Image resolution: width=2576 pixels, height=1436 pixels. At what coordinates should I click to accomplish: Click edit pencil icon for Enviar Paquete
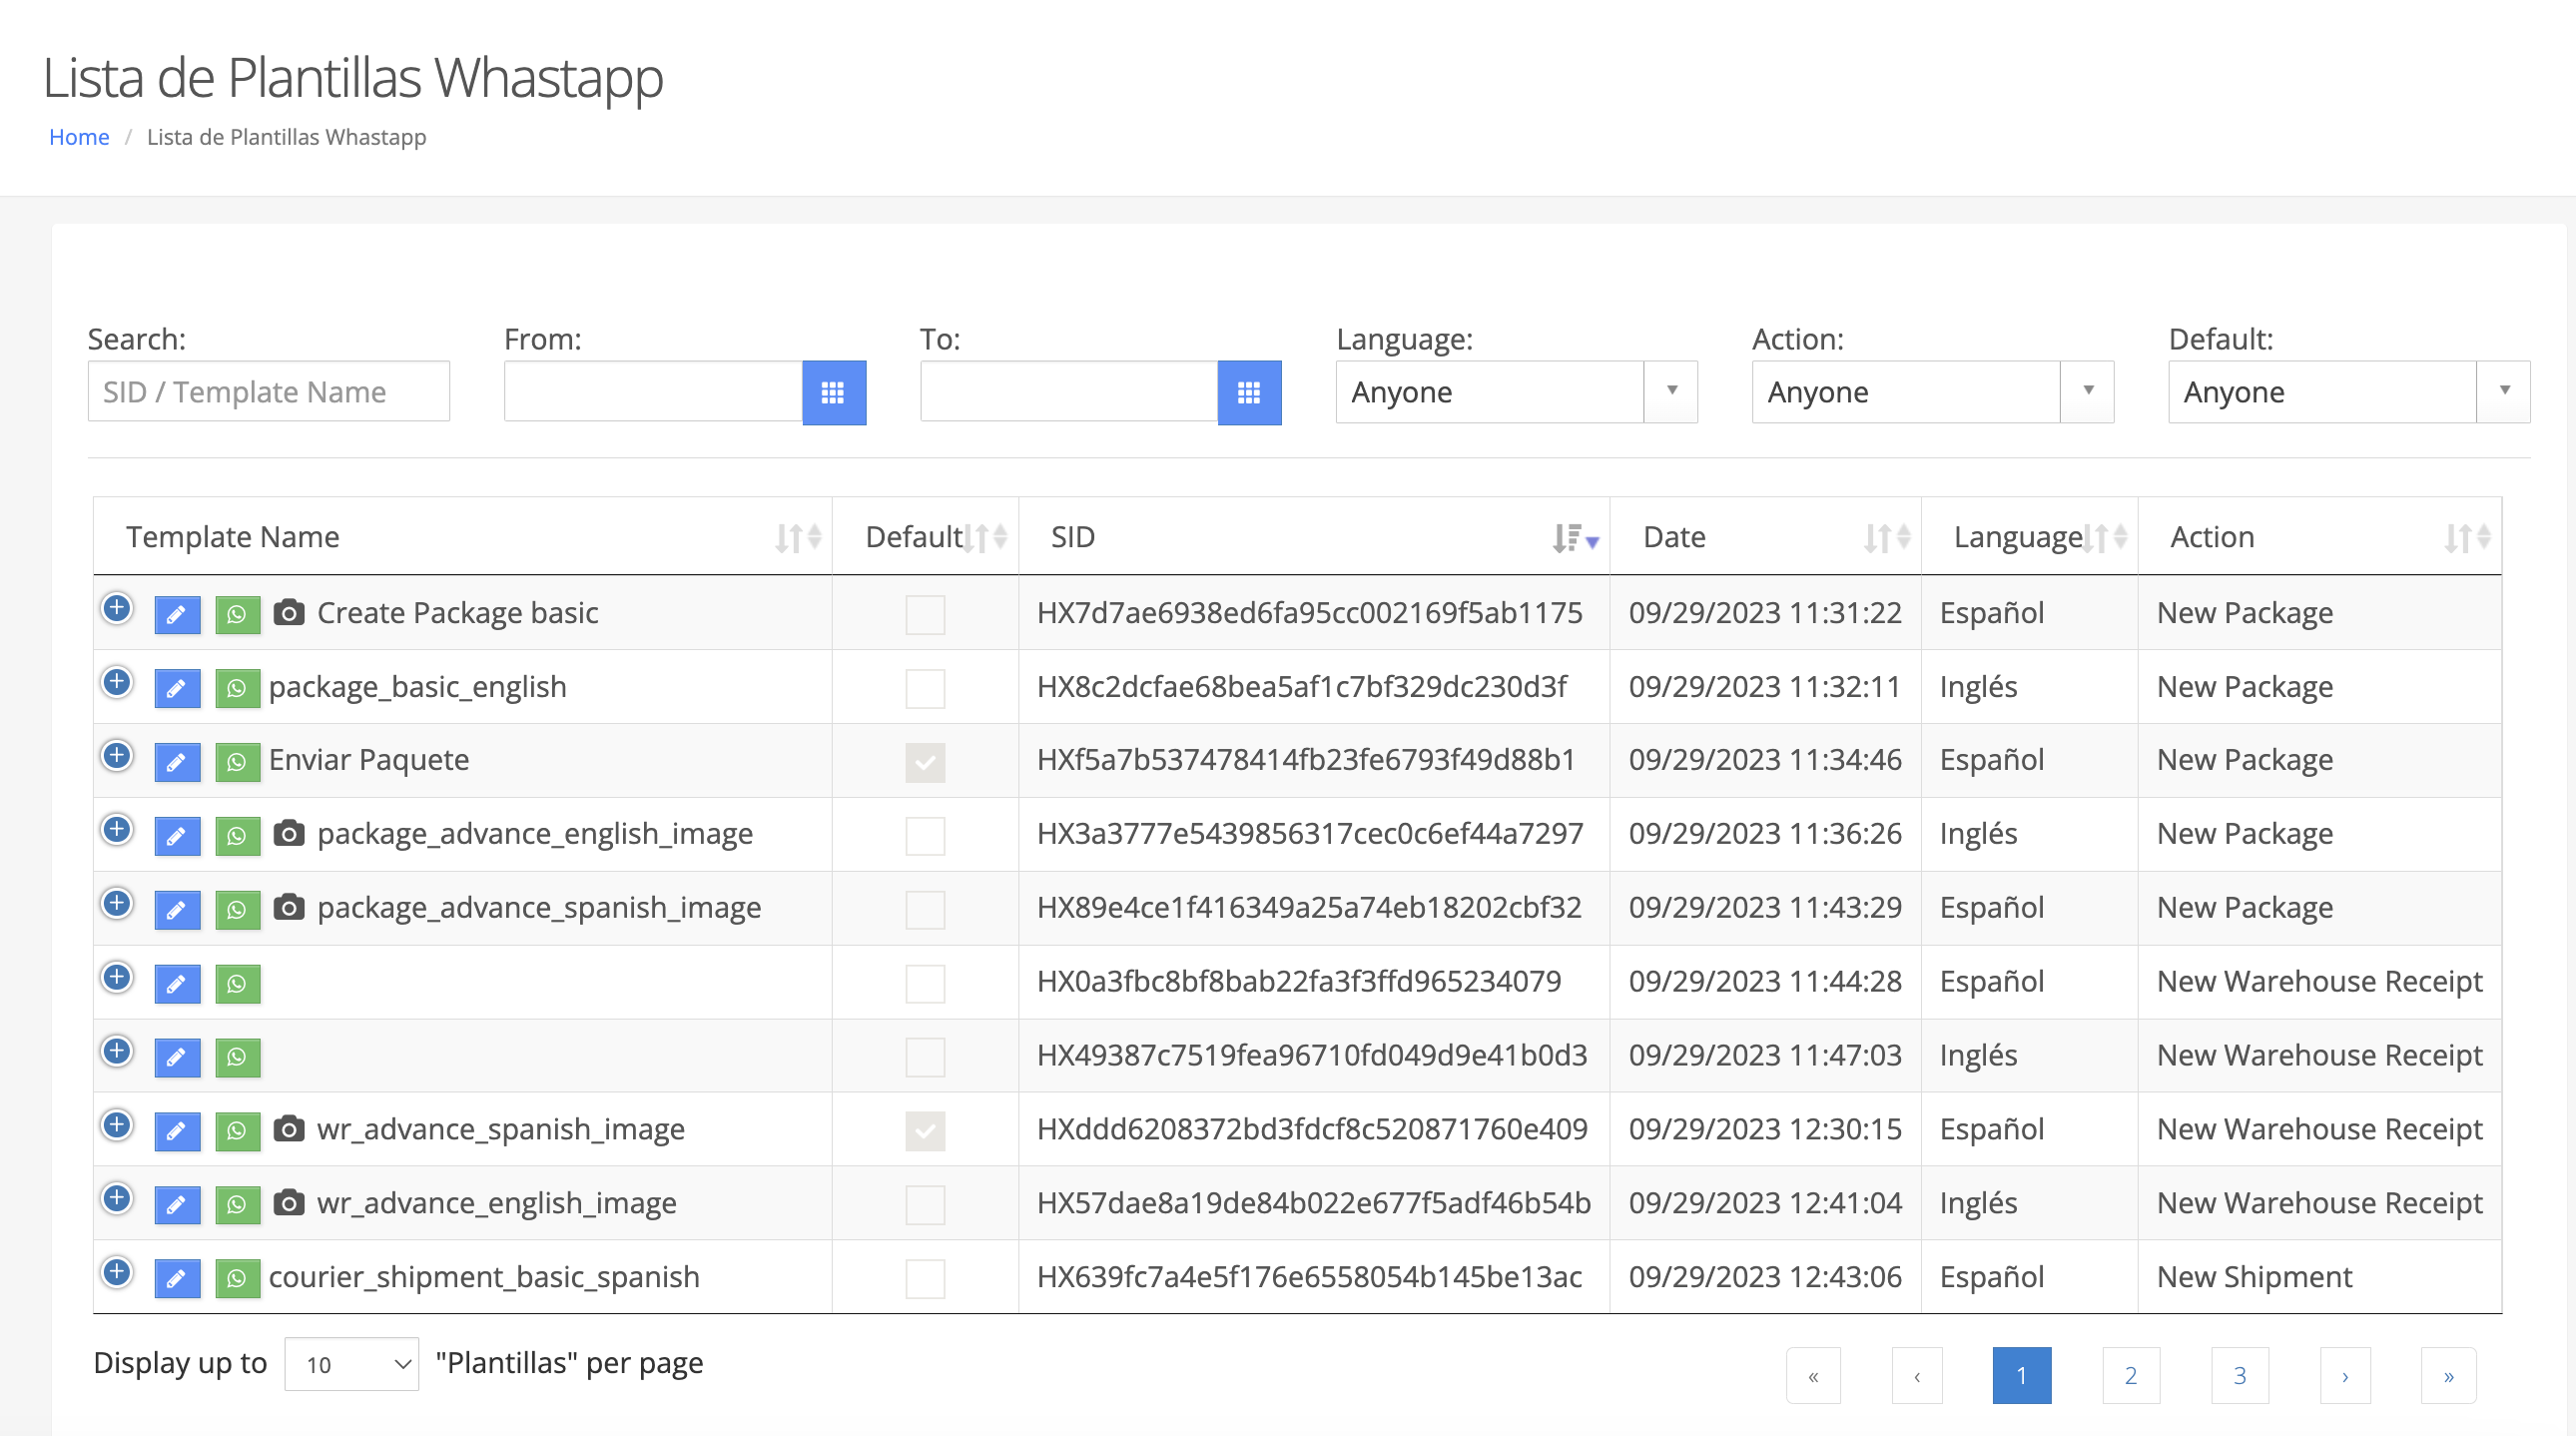(x=177, y=762)
